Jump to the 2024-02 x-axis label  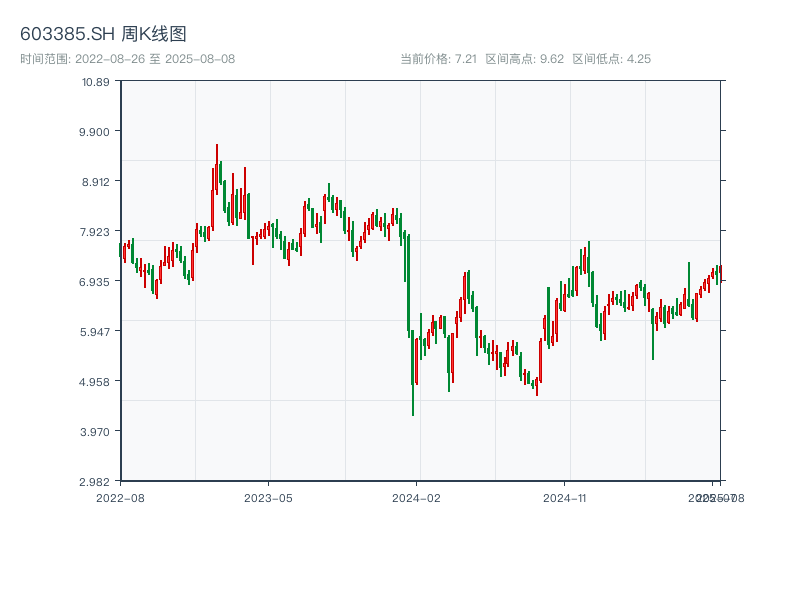(417, 497)
